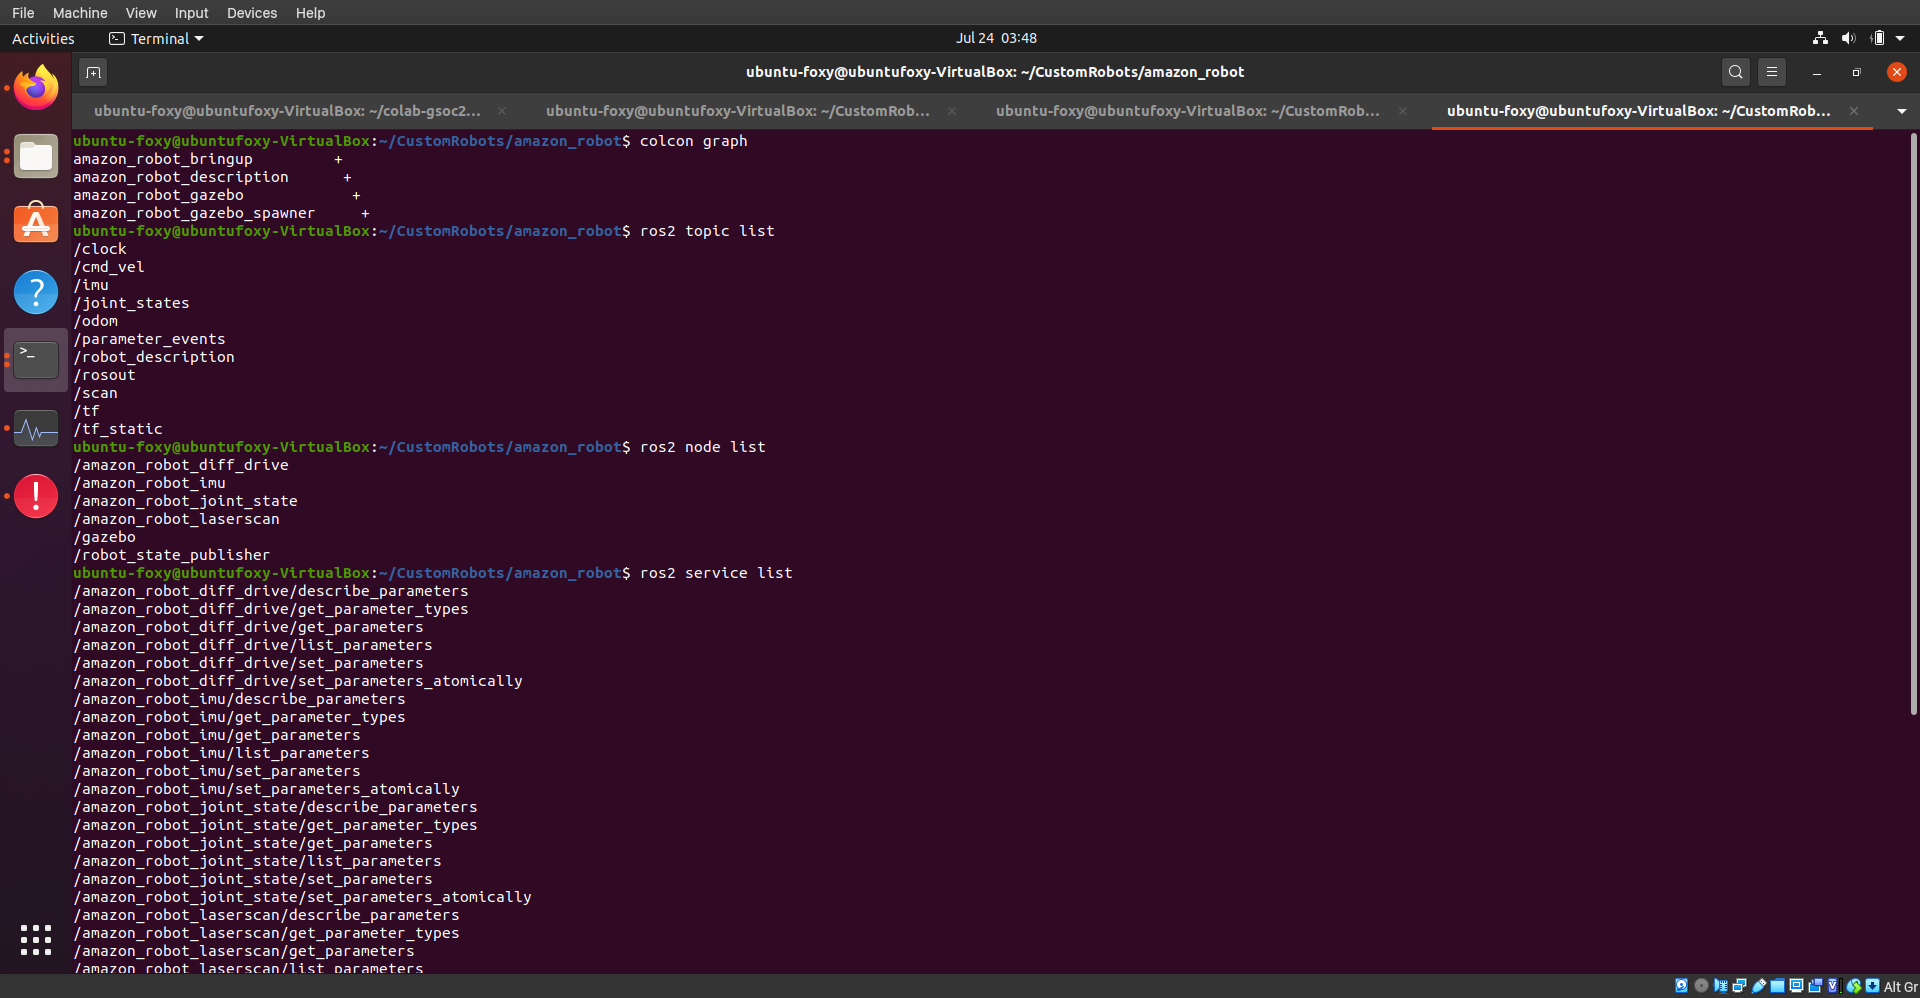Image resolution: width=1920 pixels, height=998 pixels.
Task: Open the Devices menu
Action: click(251, 13)
